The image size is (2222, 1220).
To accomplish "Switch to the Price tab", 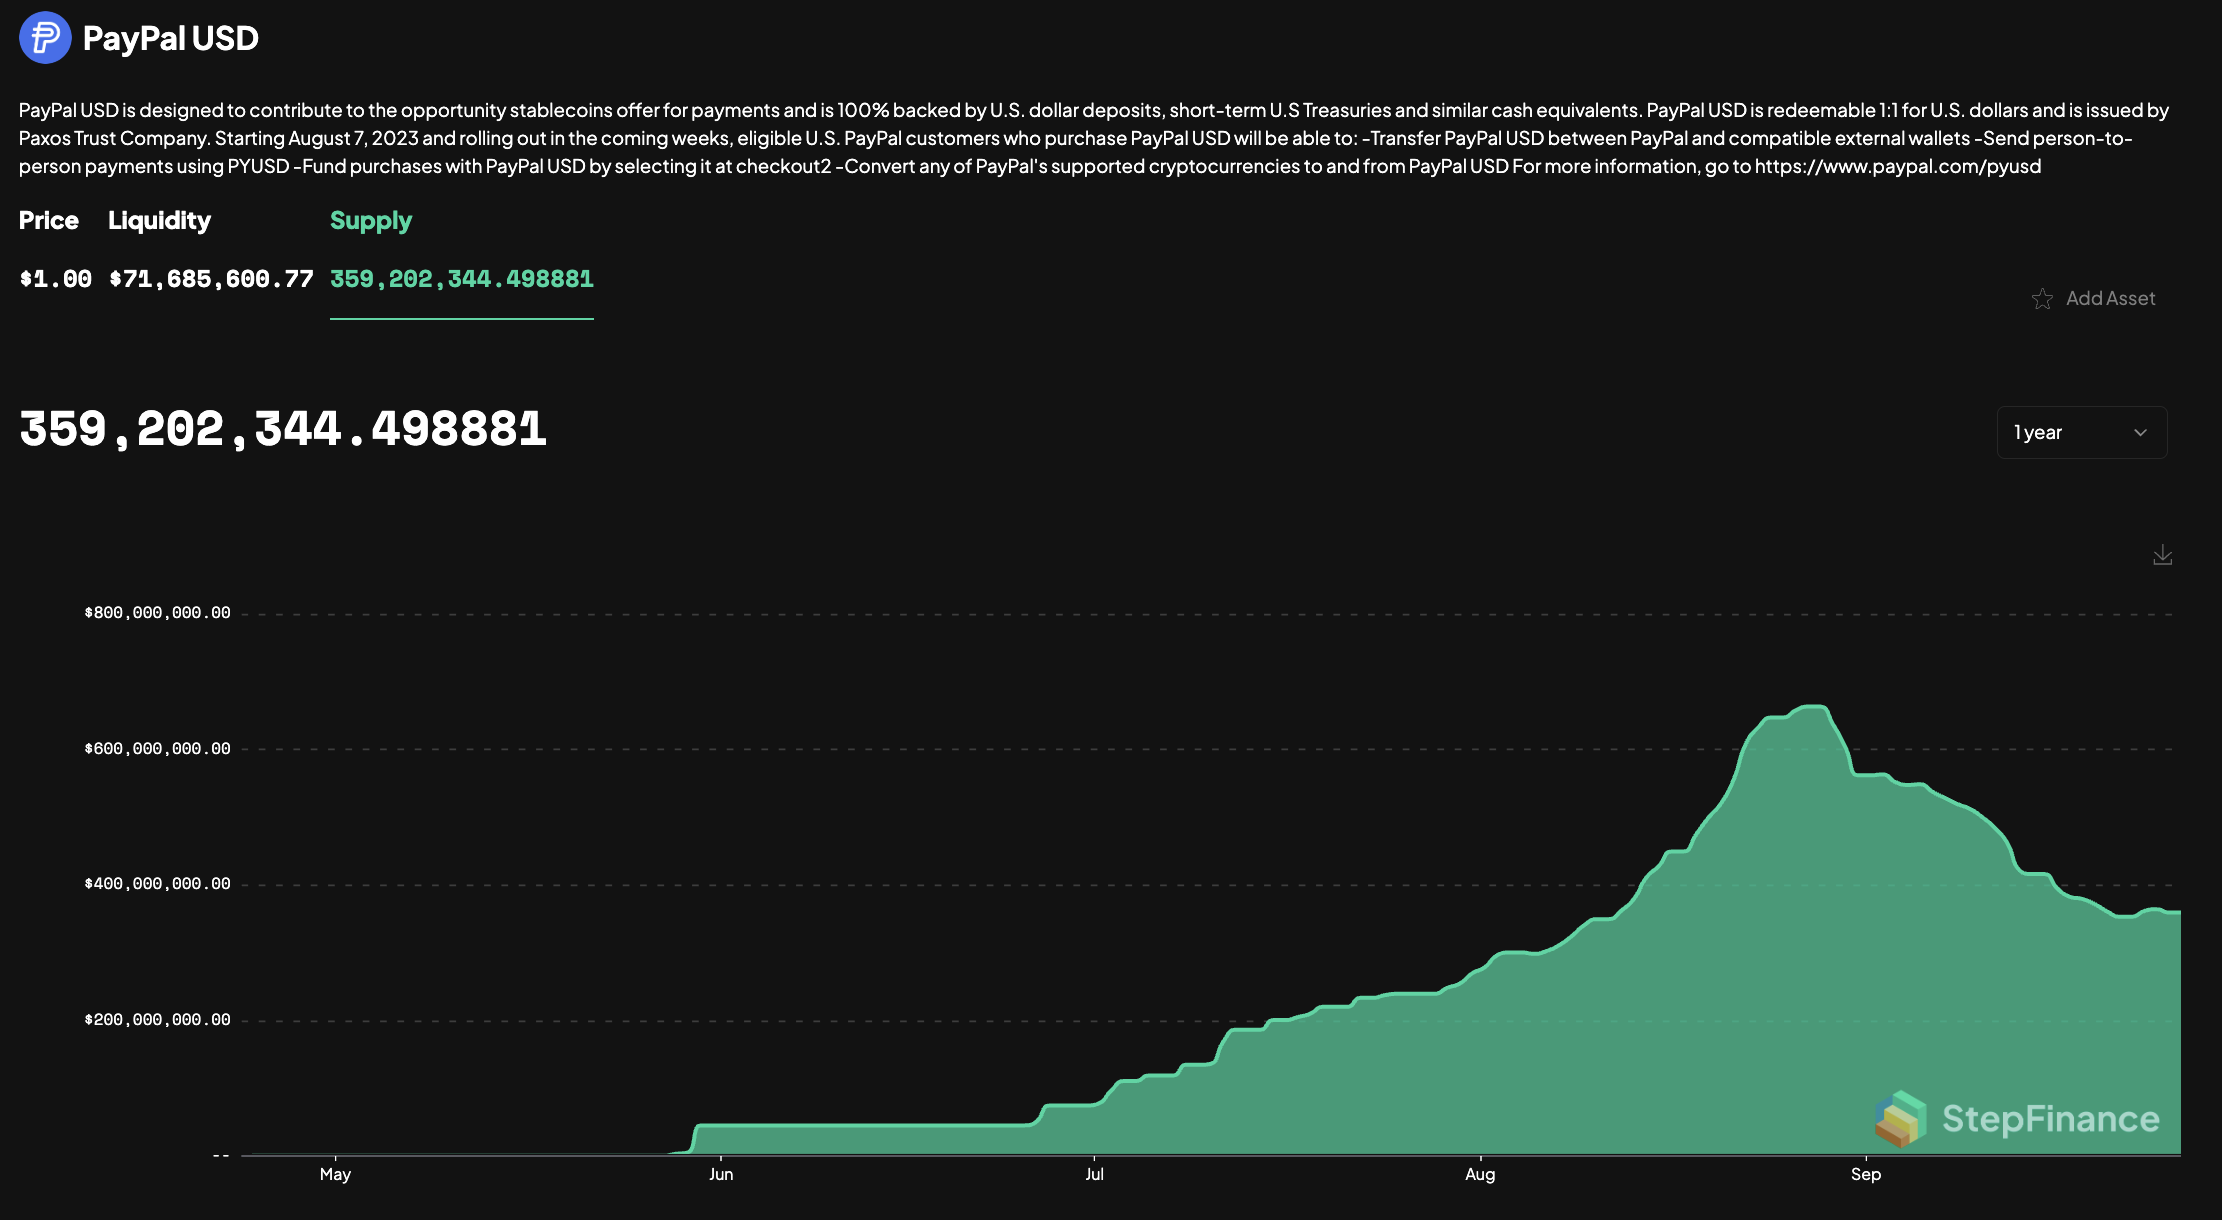I will point(48,220).
